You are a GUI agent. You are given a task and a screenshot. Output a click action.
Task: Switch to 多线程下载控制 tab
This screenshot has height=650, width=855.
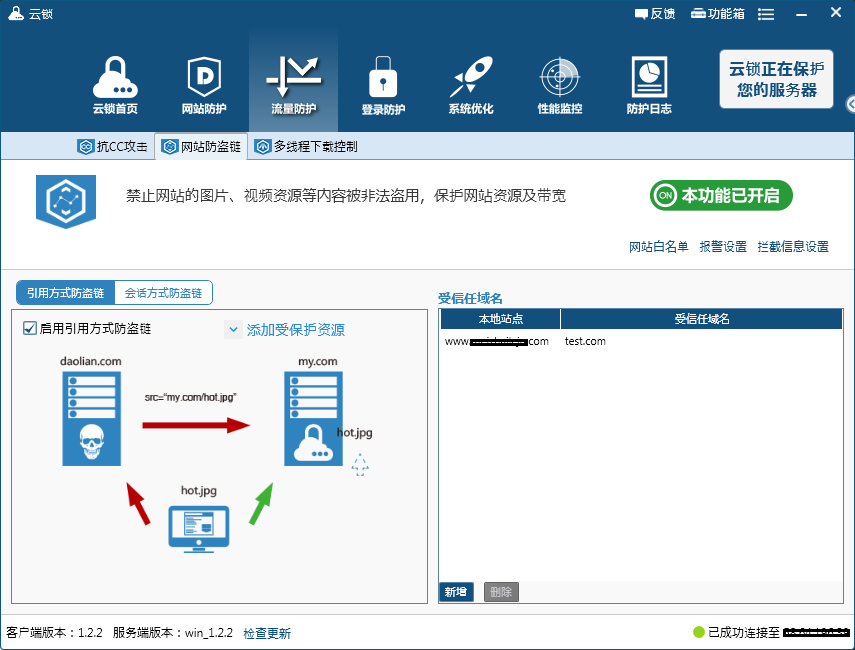click(306, 147)
